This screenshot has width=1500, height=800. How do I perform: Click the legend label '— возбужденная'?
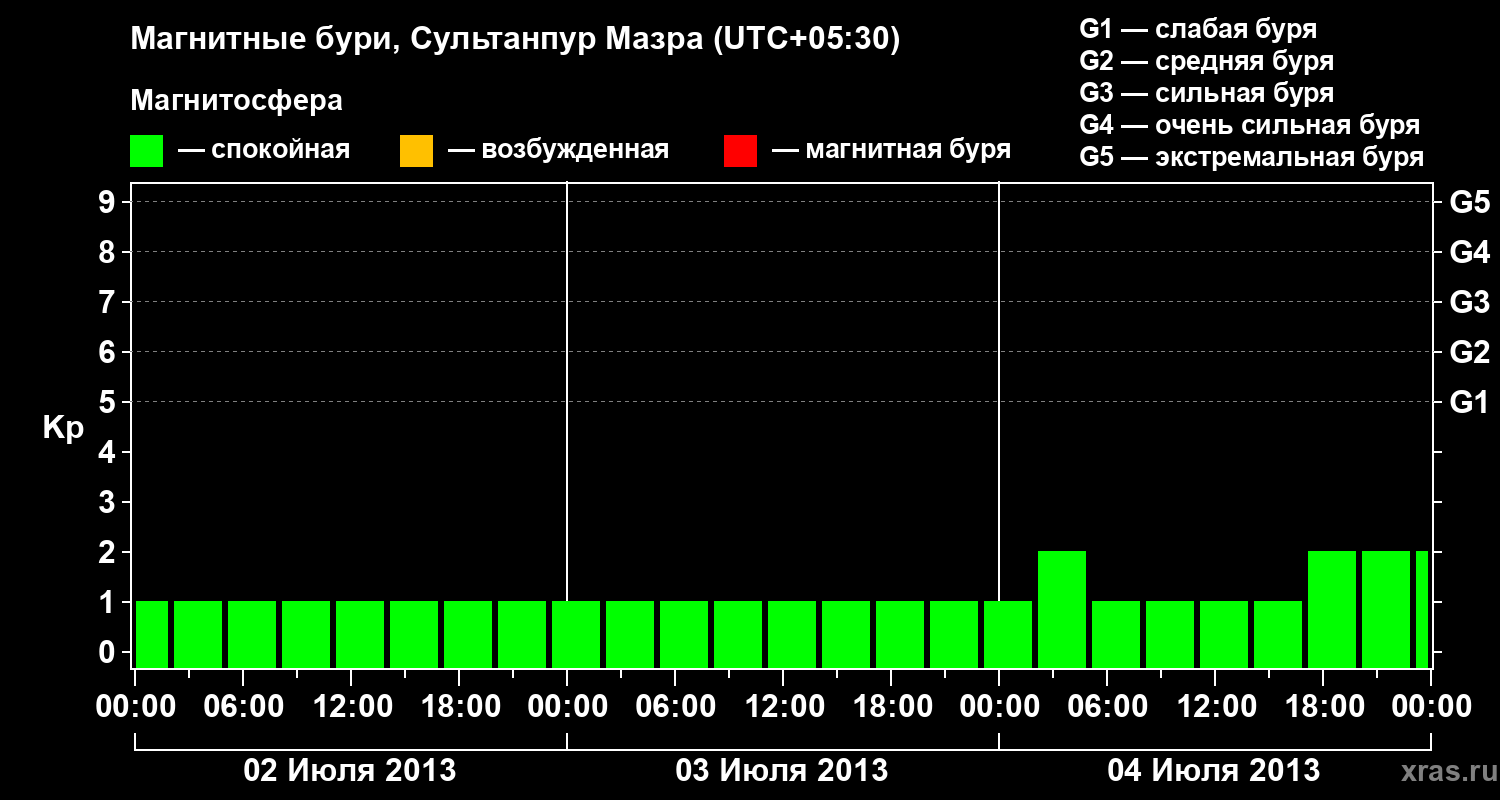[x=558, y=150]
